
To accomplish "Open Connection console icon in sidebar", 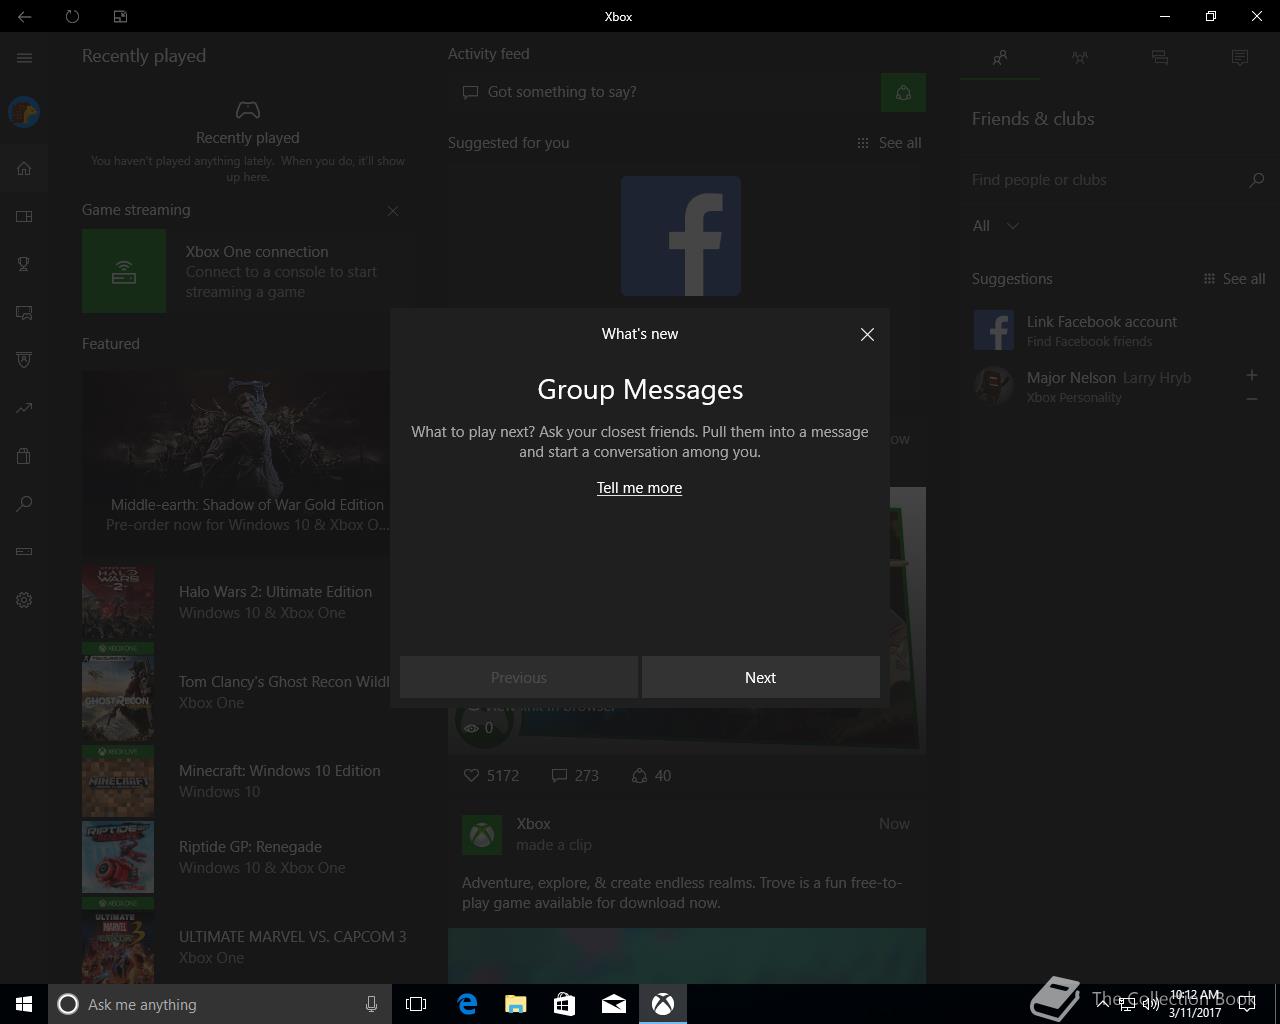I will [x=24, y=552].
